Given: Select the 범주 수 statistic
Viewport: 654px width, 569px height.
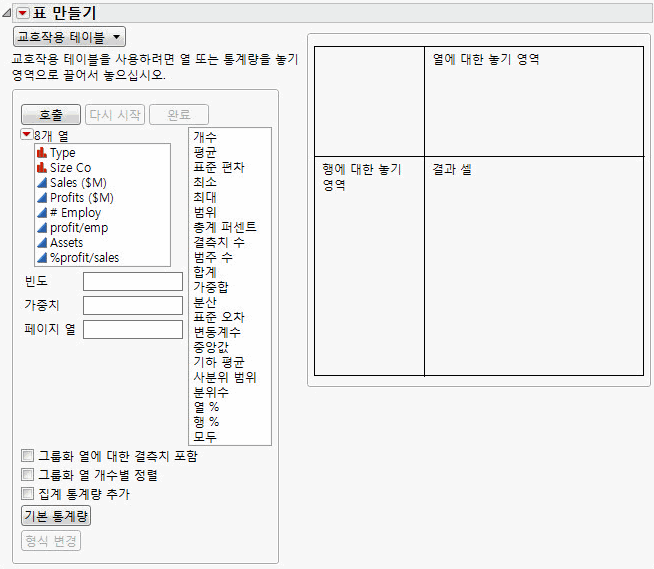Looking at the screenshot, I should tap(213, 257).
